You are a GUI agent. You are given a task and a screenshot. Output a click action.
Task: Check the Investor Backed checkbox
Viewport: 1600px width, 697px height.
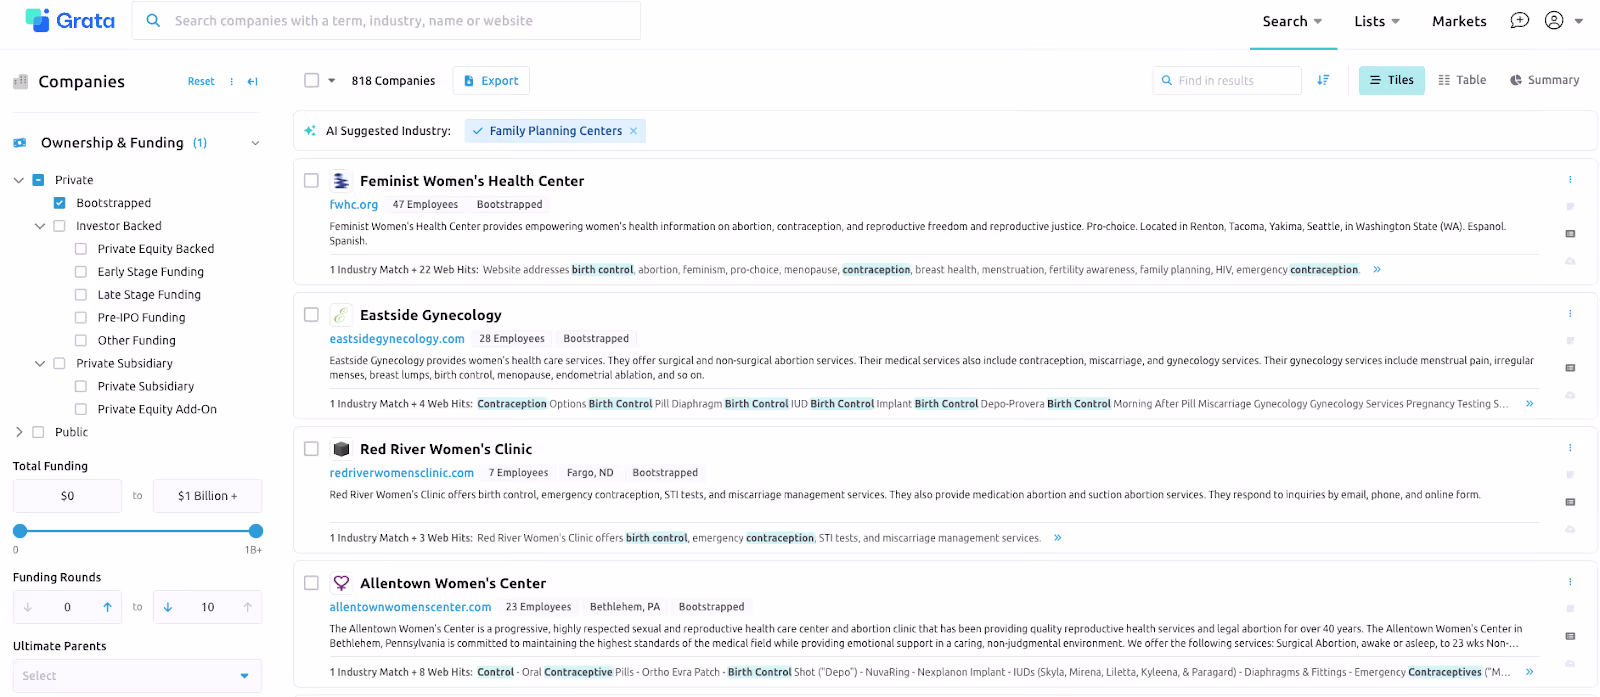click(59, 226)
